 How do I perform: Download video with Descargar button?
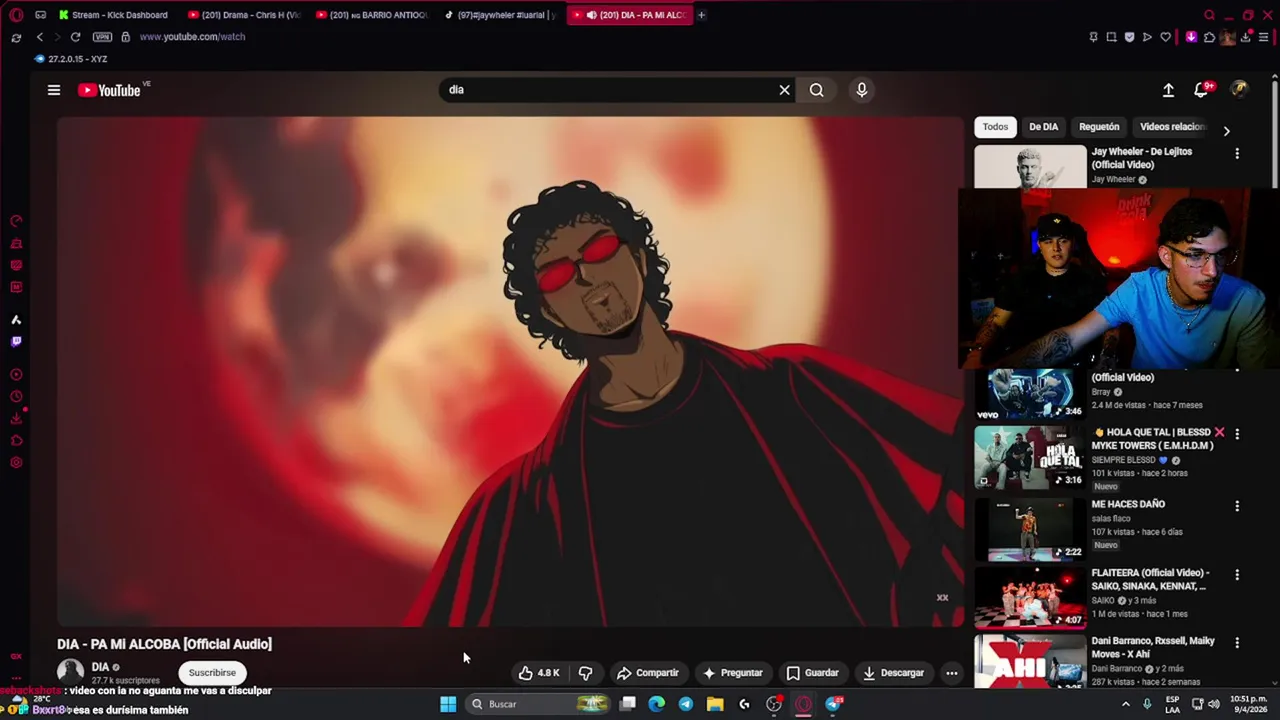894,673
